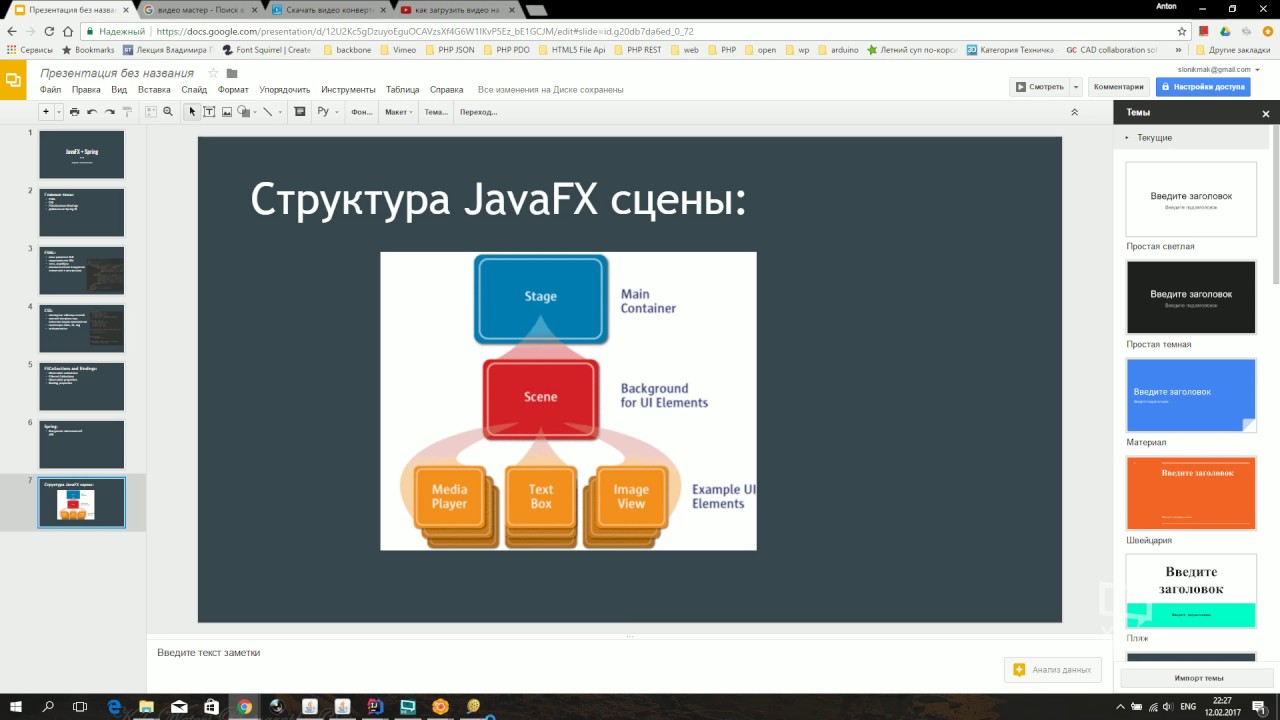Select the Text box tool
This screenshot has height=720, width=1280.
pos(210,112)
